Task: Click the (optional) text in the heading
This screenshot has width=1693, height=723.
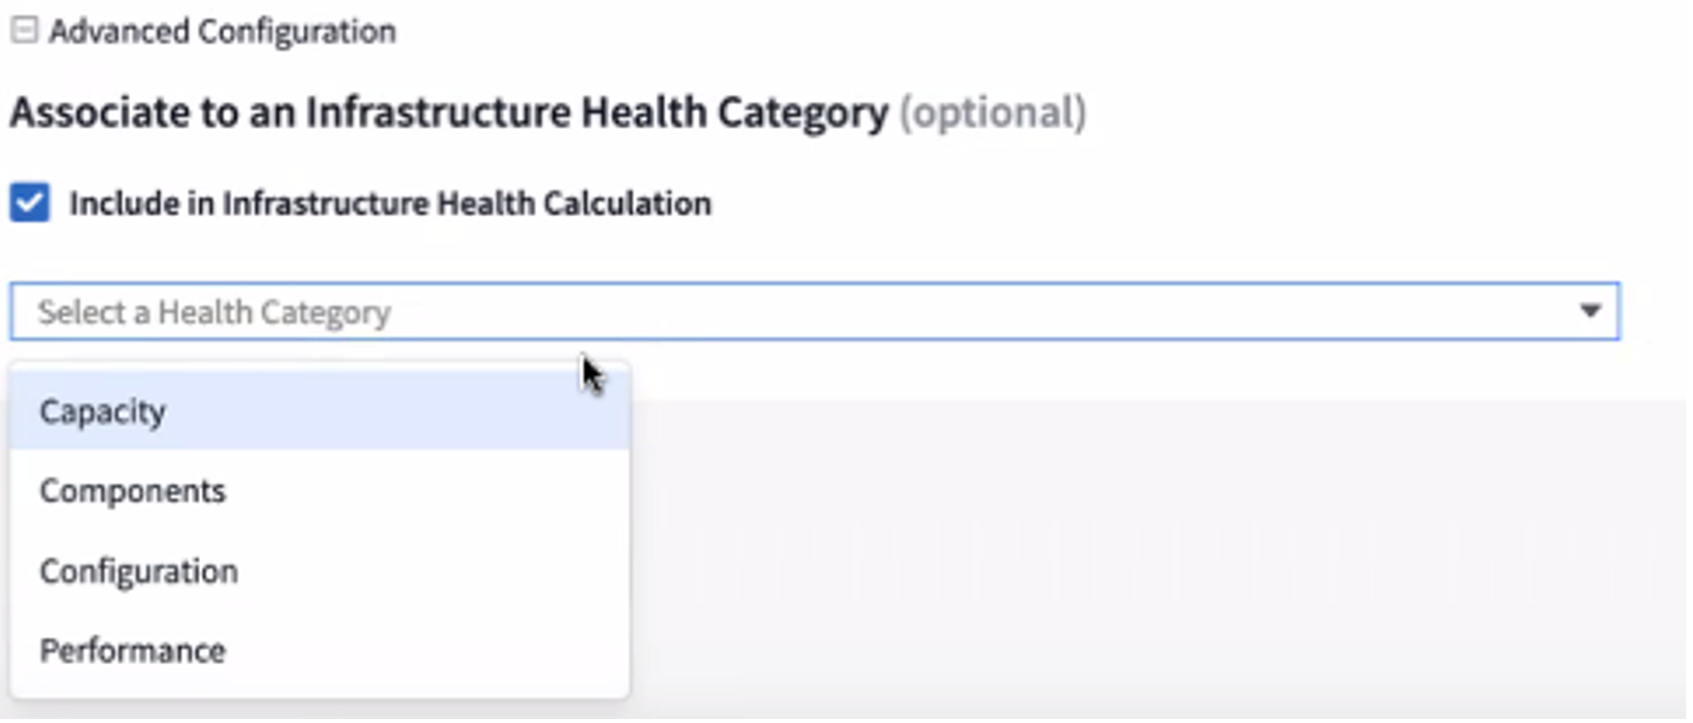Action: pyautogui.click(x=992, y=113)
